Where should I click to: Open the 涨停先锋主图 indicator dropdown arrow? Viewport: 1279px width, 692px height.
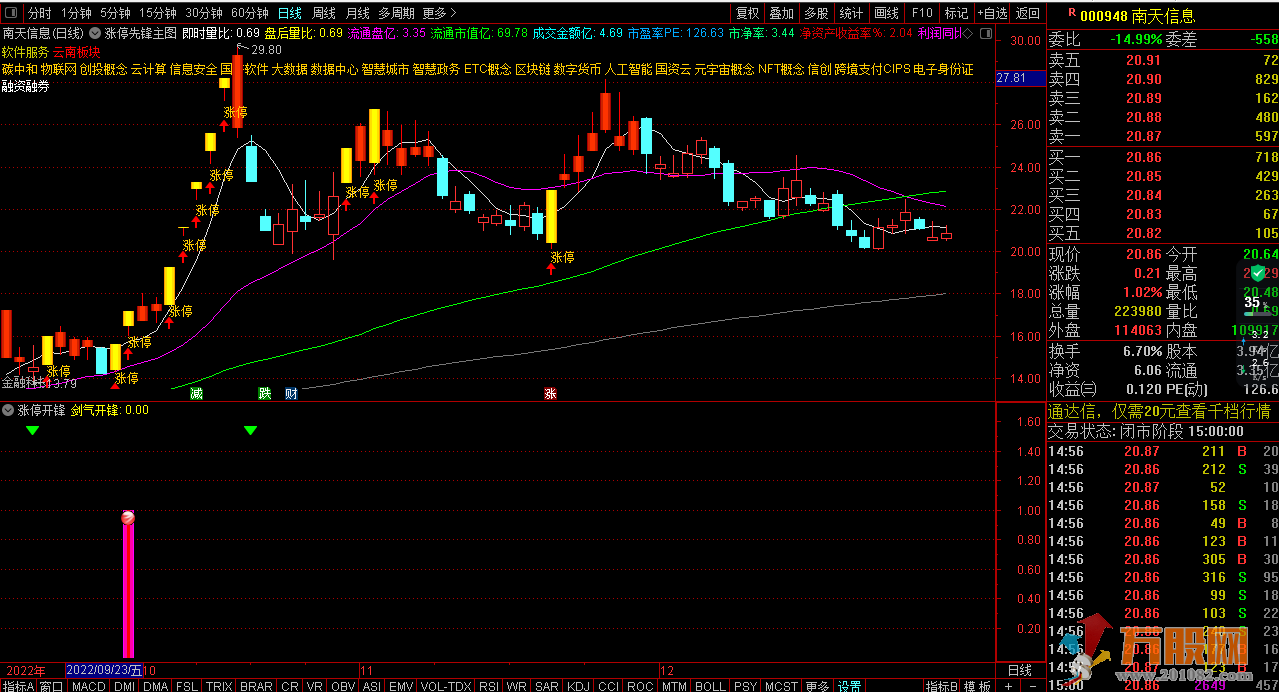pos(94,33)
